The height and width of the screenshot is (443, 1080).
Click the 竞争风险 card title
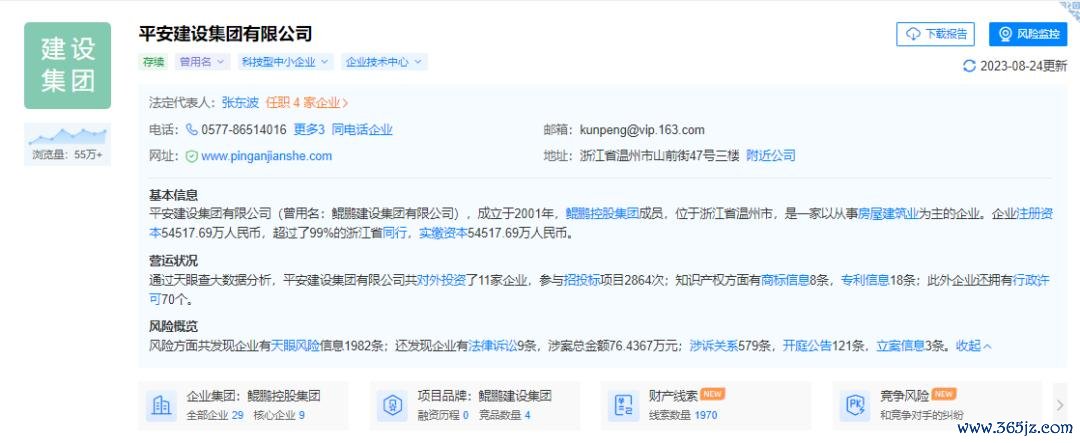(904, 396)
